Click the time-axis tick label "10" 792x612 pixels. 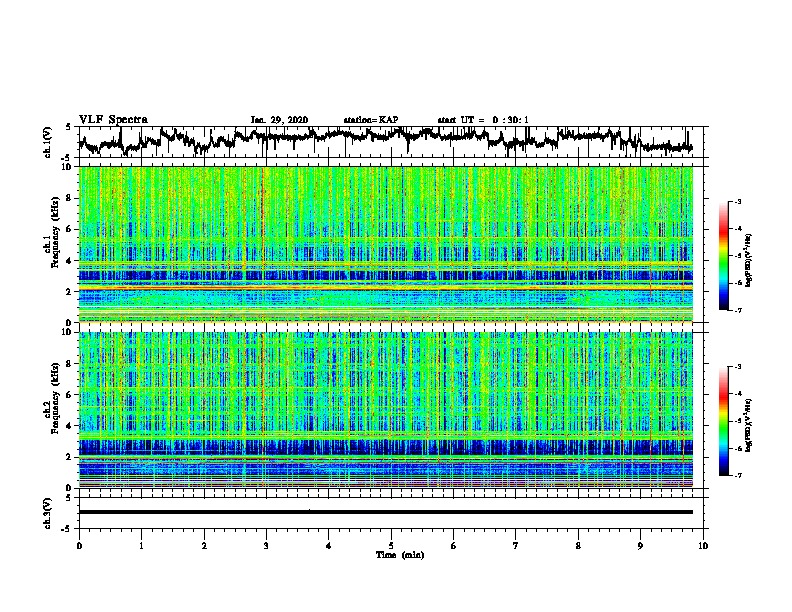click(703, 546)
